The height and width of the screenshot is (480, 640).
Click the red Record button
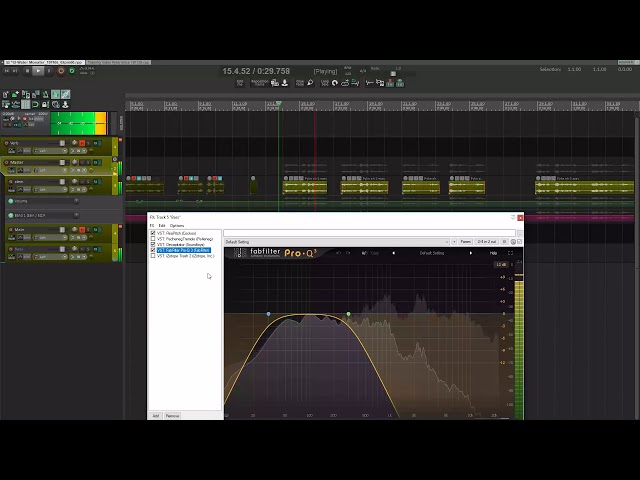coord(61,71)
